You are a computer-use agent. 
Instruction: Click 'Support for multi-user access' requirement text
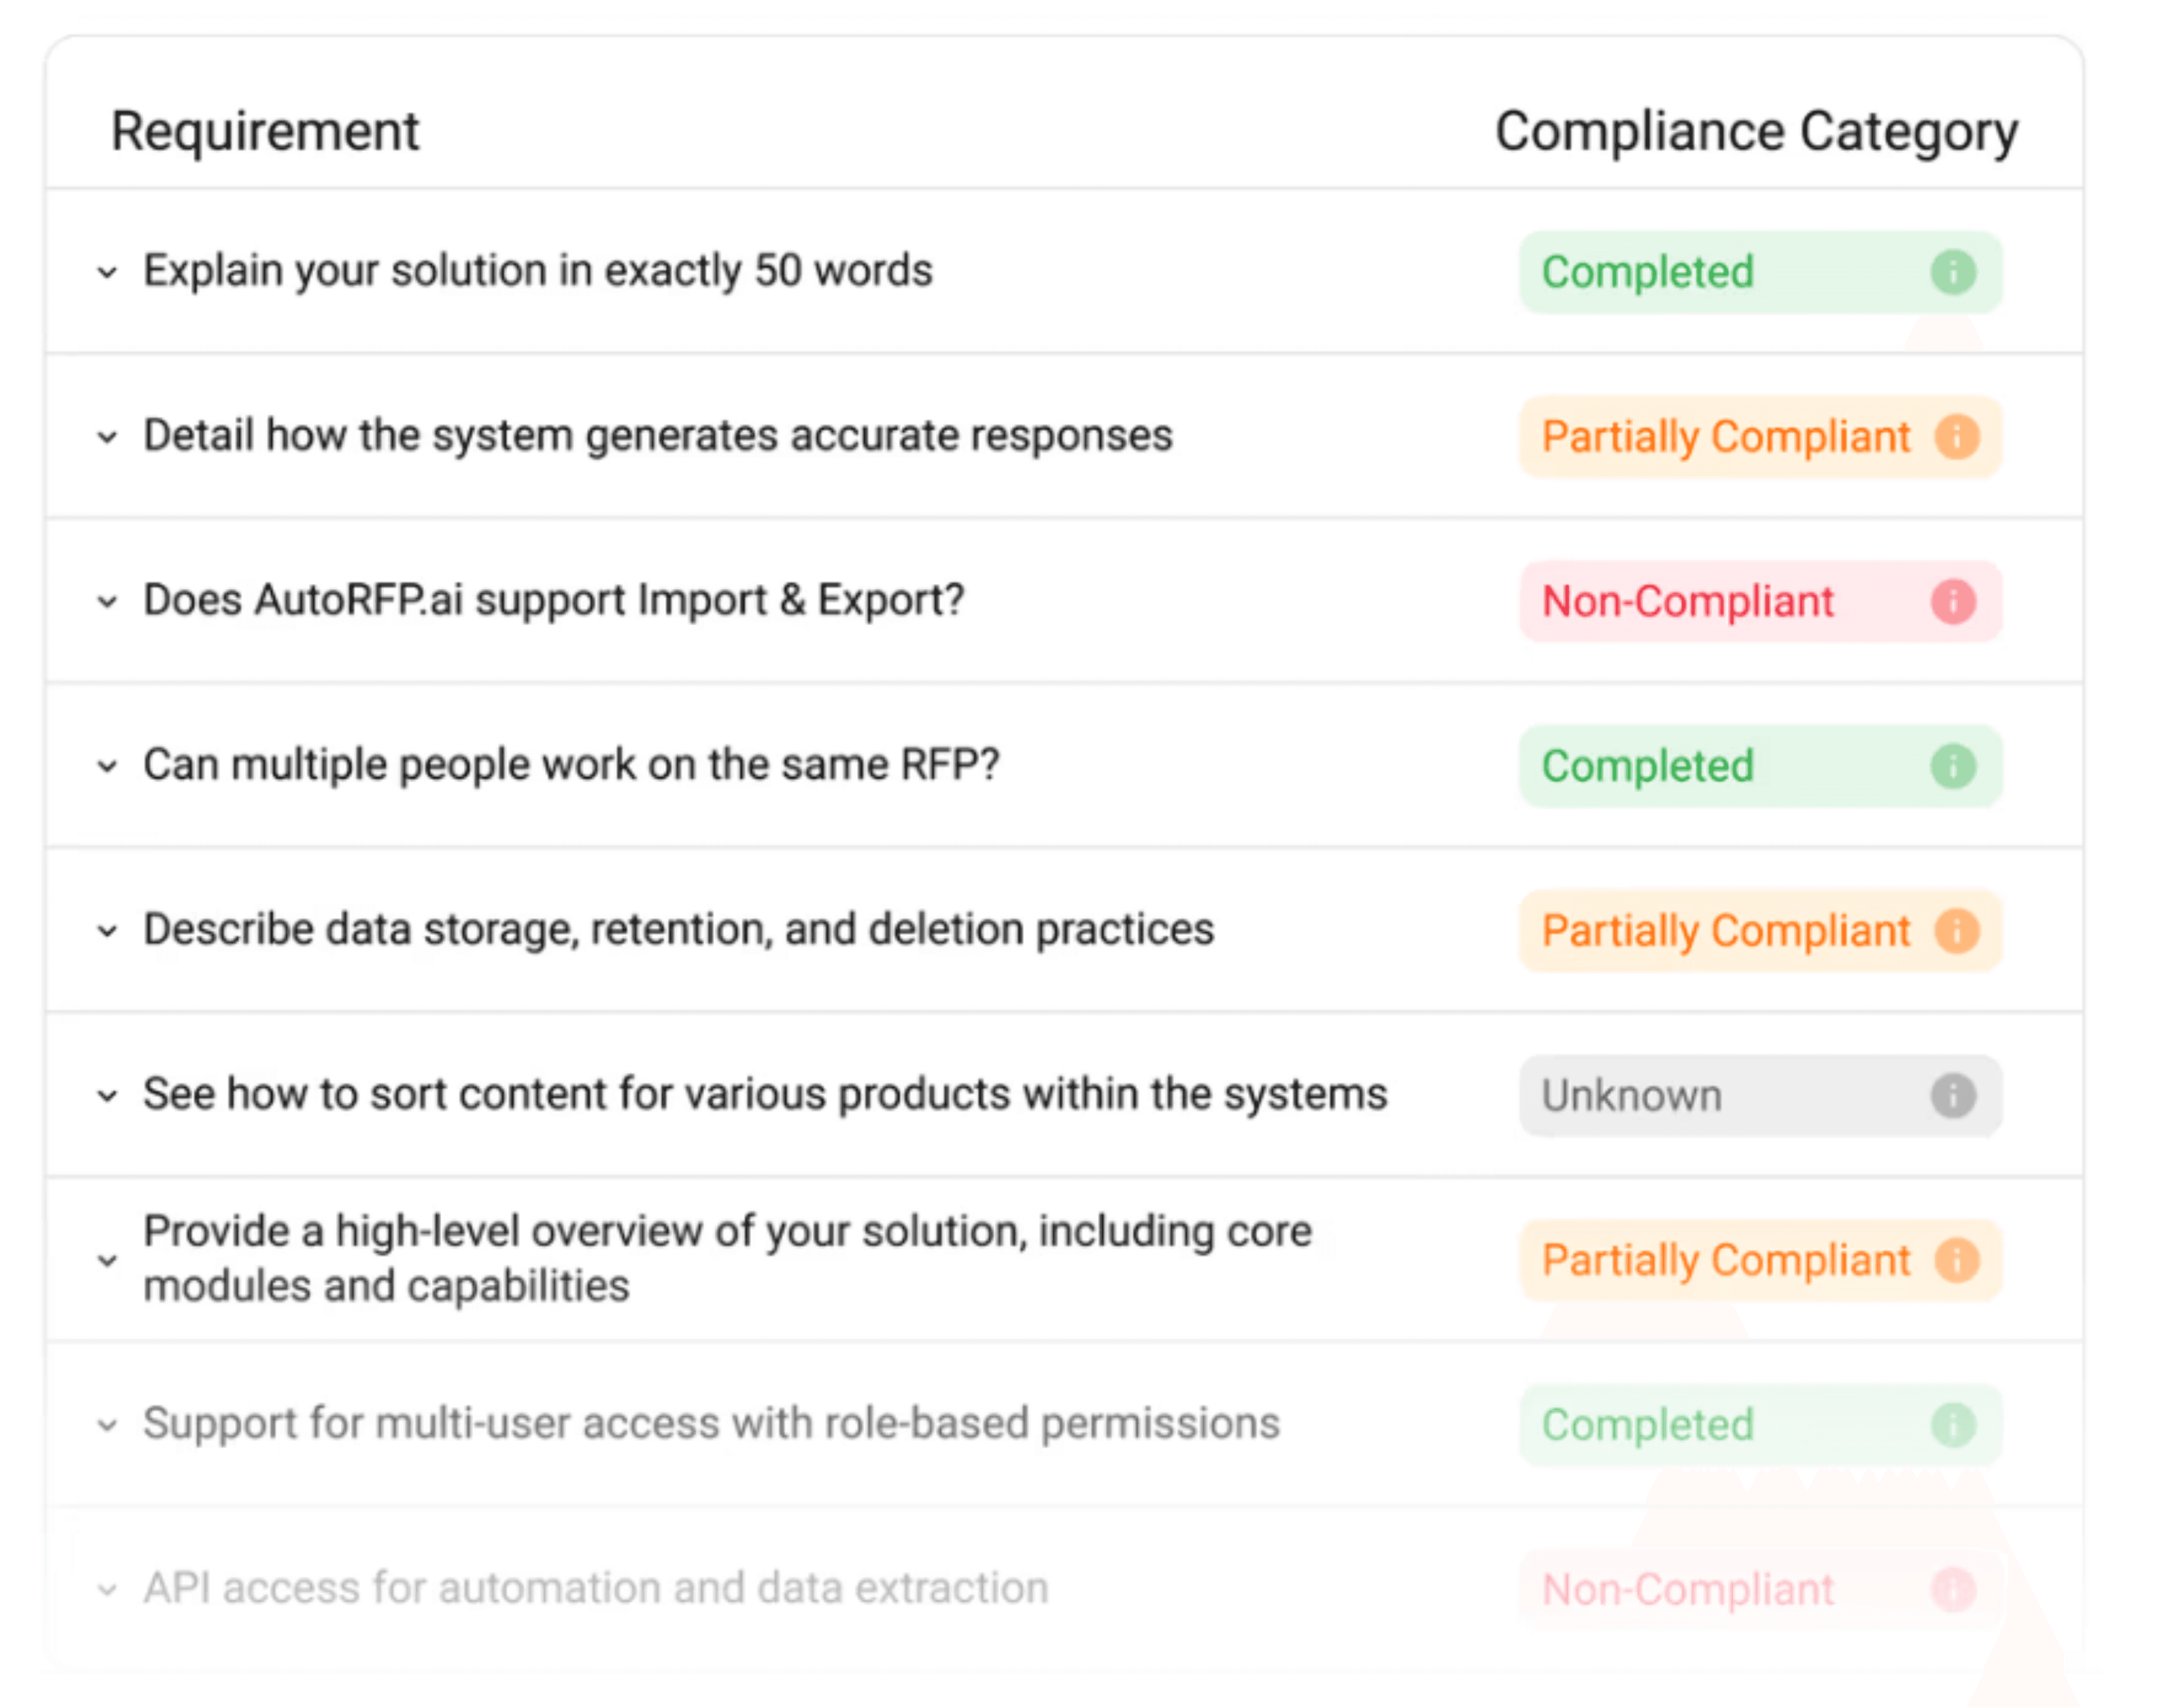click(711, 1424)
